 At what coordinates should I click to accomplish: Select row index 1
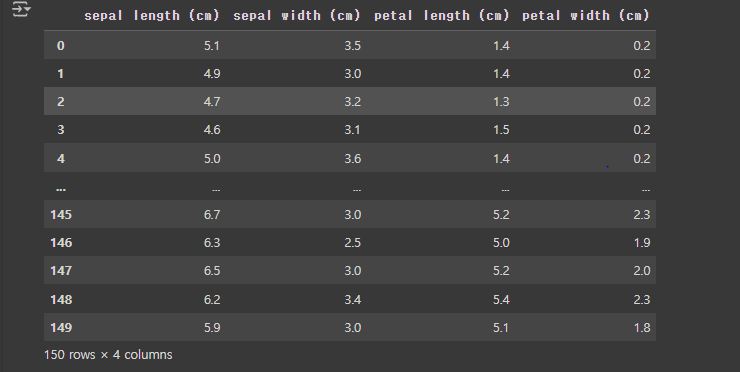[61, 74]
